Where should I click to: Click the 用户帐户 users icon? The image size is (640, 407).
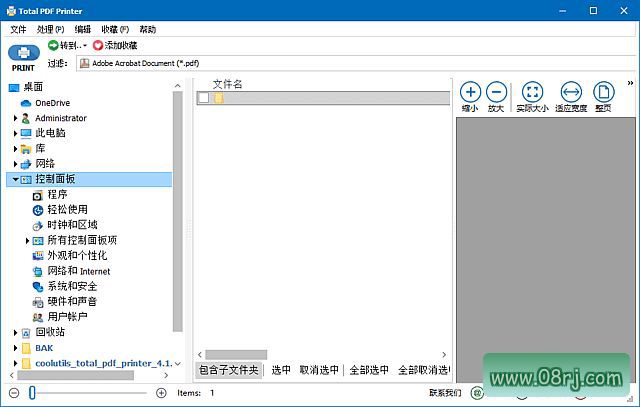coord(38,317)
